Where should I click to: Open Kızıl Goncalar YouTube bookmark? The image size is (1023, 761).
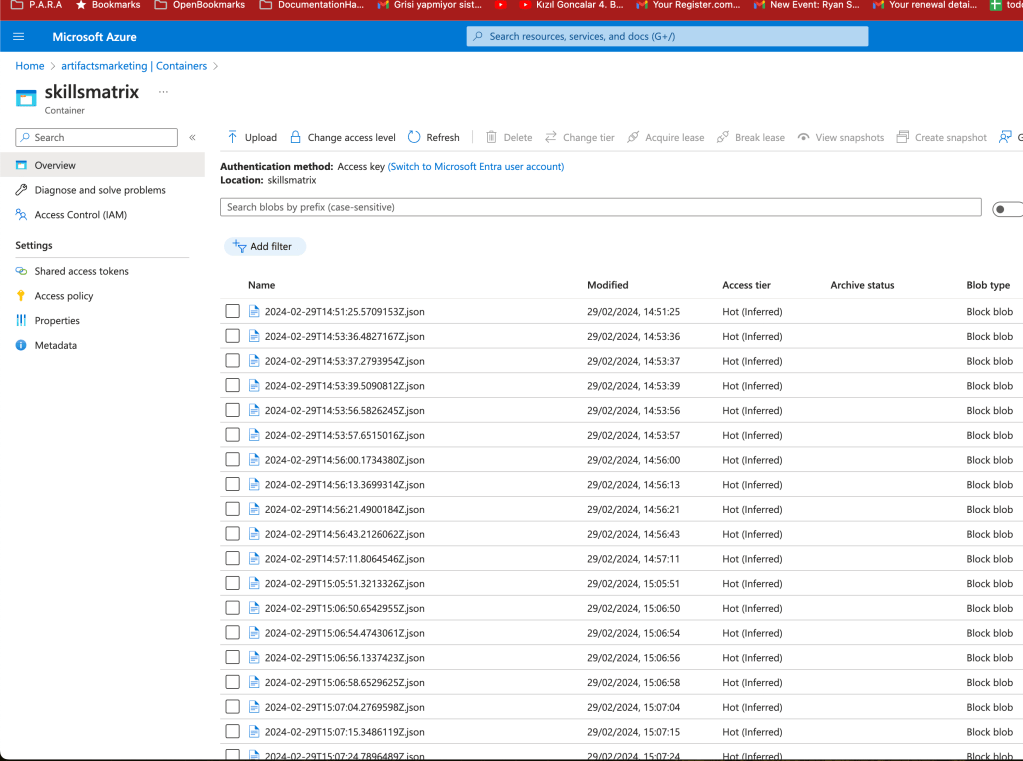pyautogui.click(x=571, y=5)
